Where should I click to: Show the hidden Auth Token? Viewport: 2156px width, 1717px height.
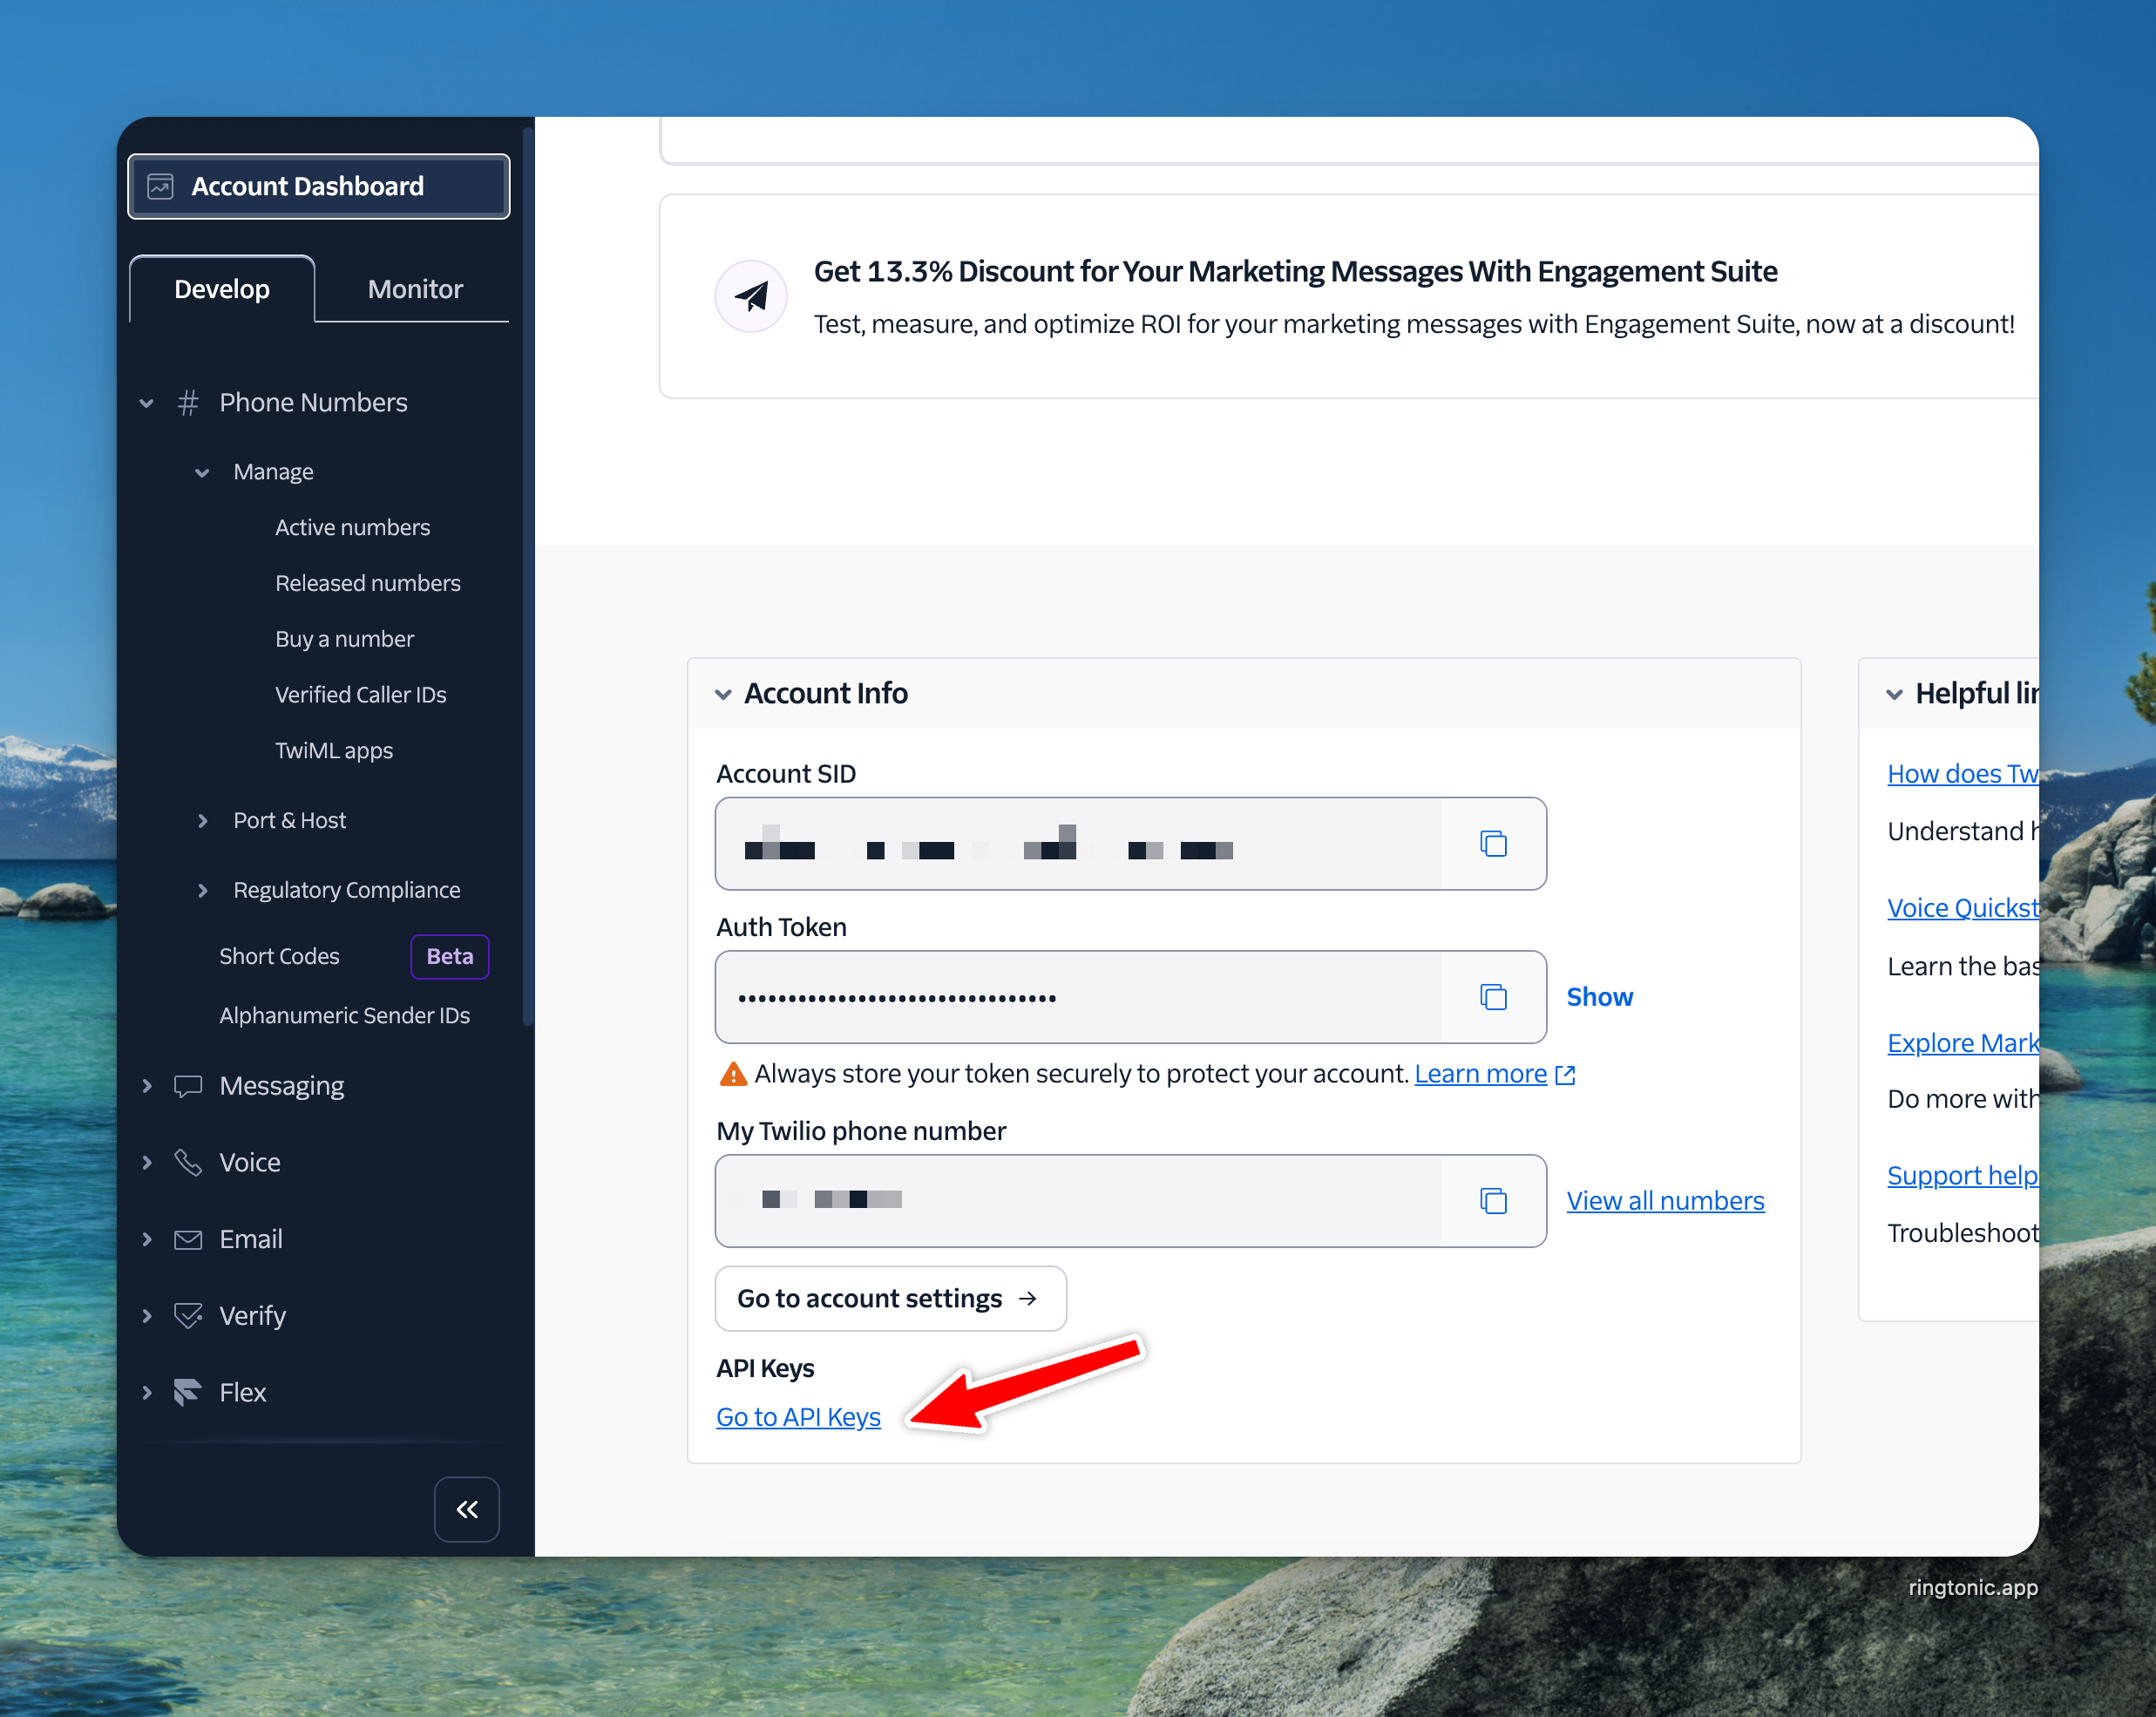tap(1598, 997)
